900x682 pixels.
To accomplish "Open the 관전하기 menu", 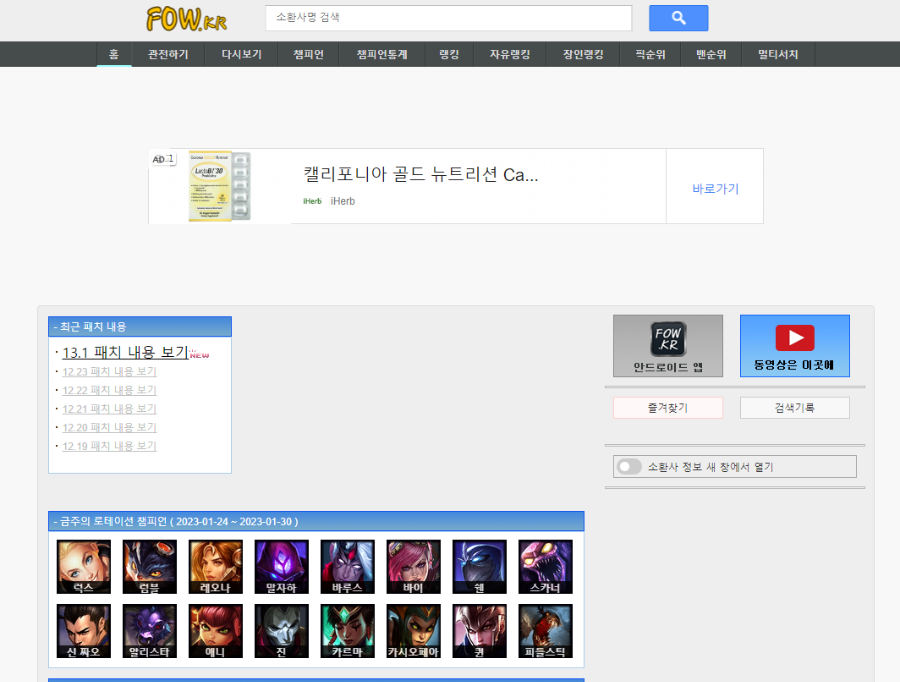I will pos(168,54).
